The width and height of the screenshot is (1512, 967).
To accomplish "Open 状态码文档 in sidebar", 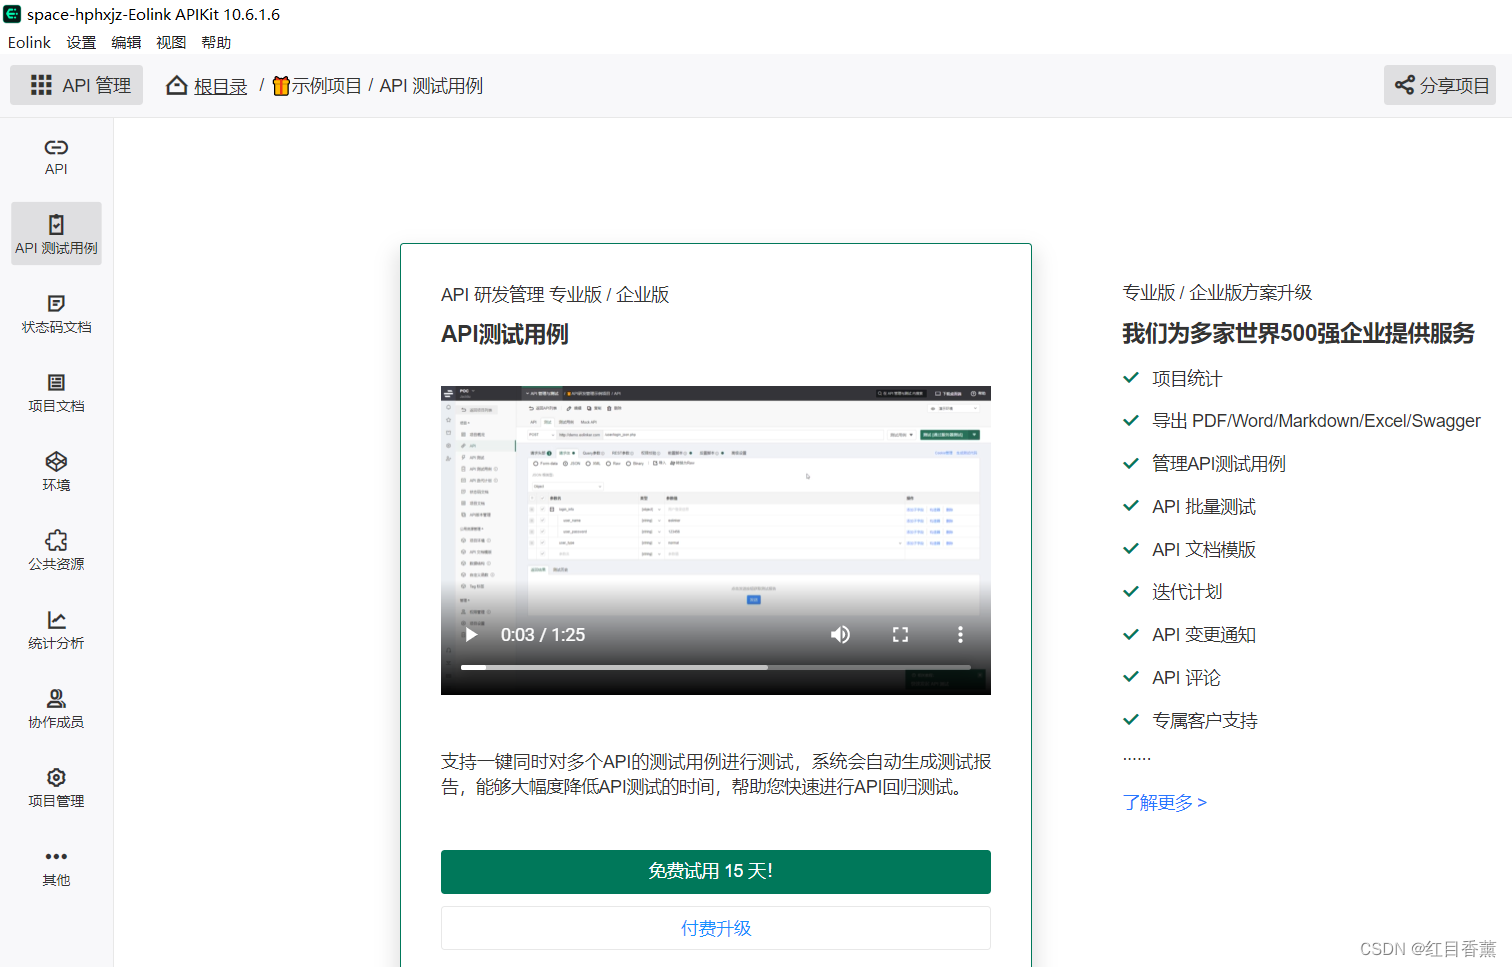I will coord(56,314).
